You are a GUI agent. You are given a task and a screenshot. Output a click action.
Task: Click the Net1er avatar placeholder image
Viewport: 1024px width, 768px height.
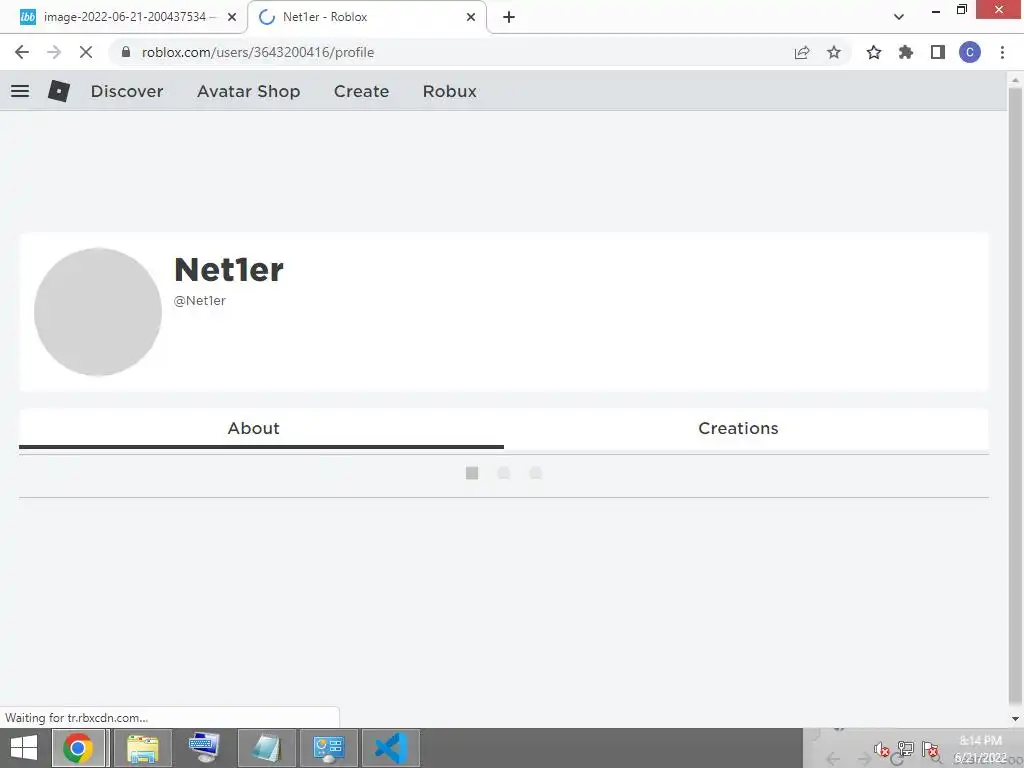98,312
